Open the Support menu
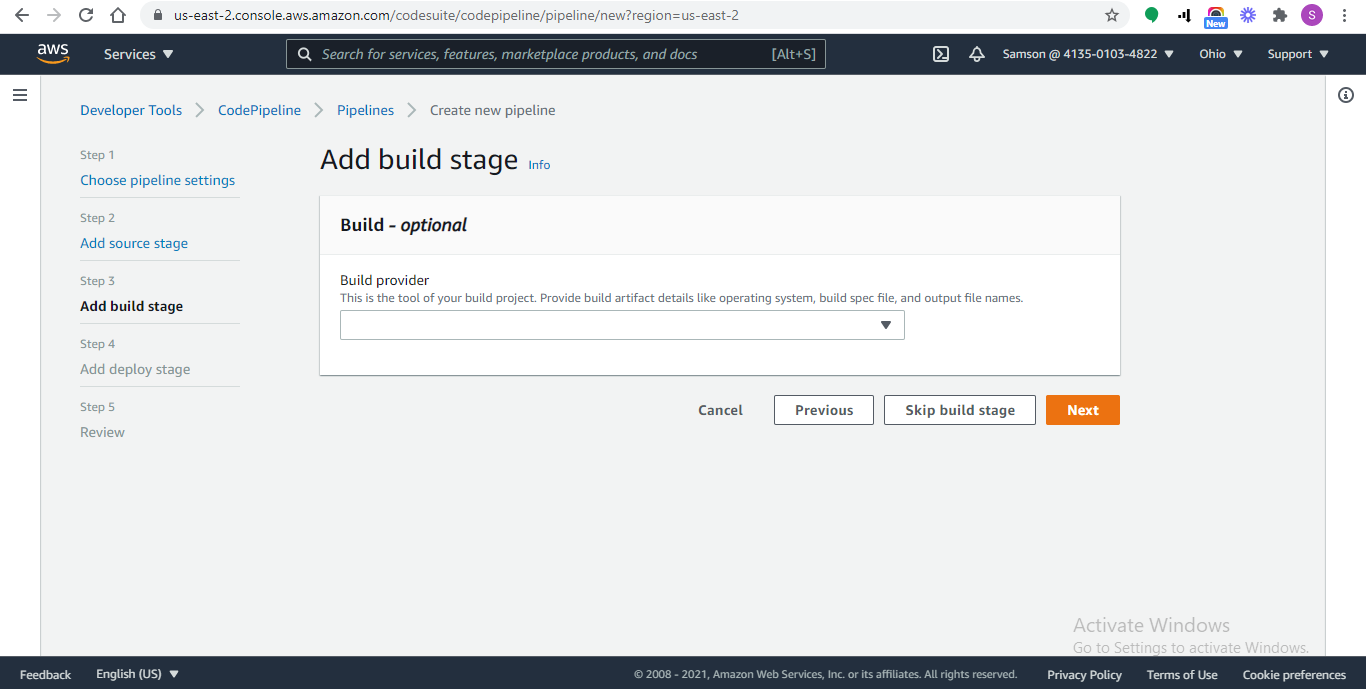This screenshot has width=1366, height=689. [1296, 53]
